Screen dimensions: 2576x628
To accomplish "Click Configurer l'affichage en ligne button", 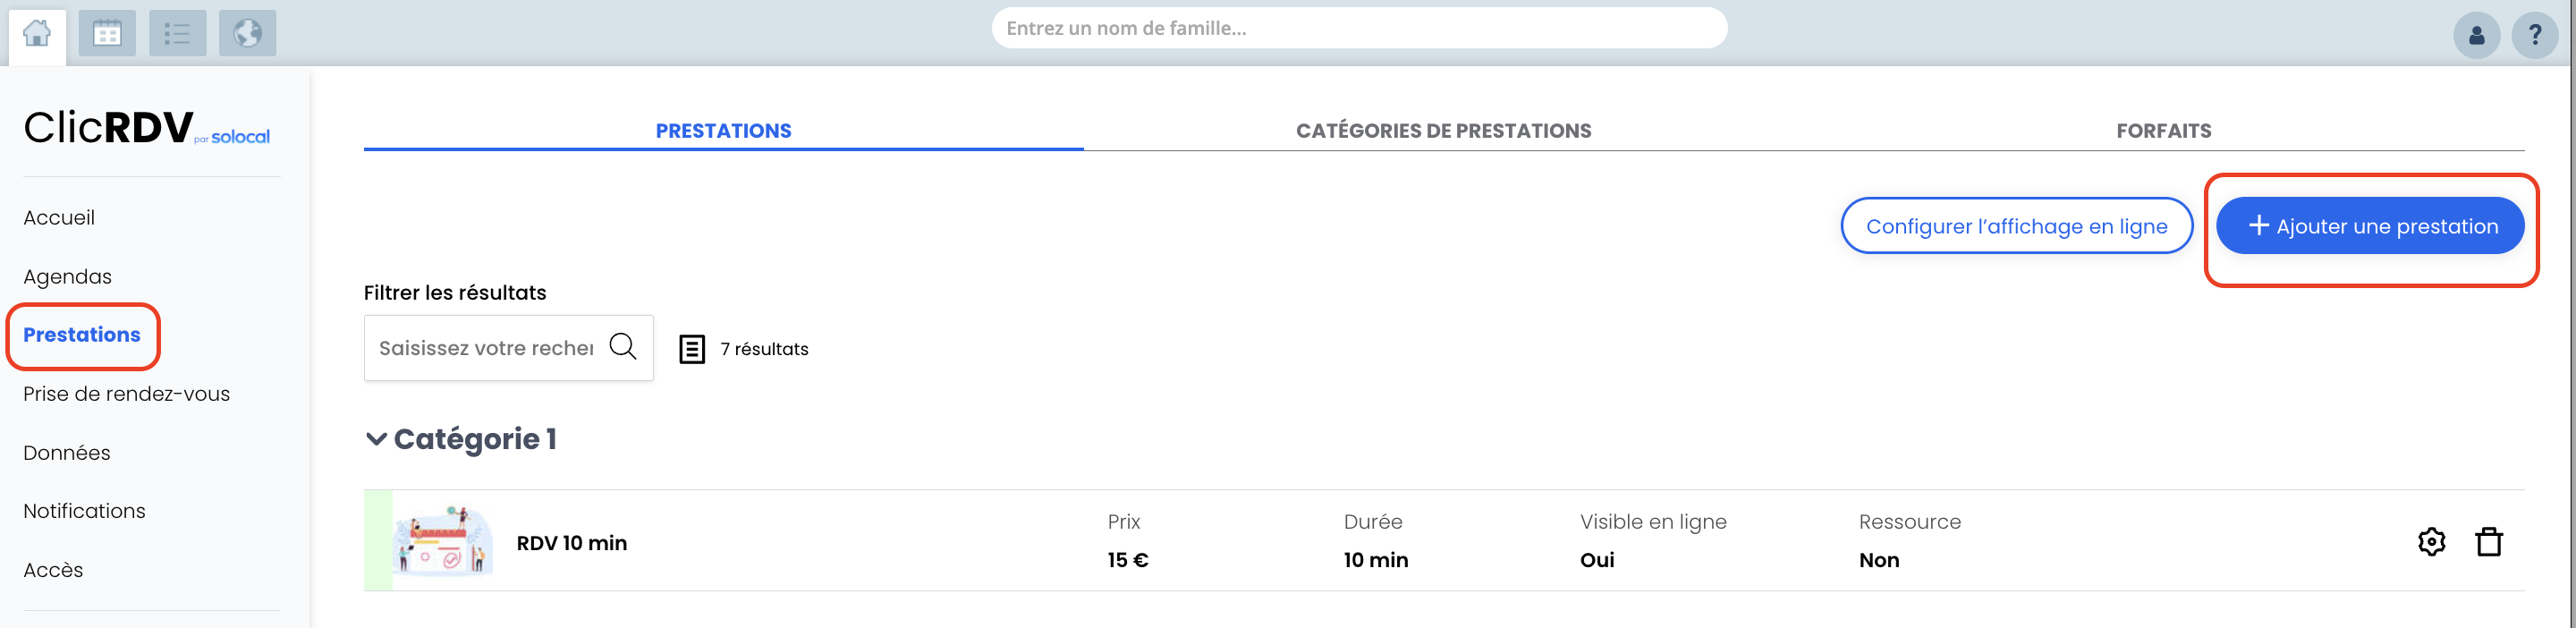I will click(2016, 226).
